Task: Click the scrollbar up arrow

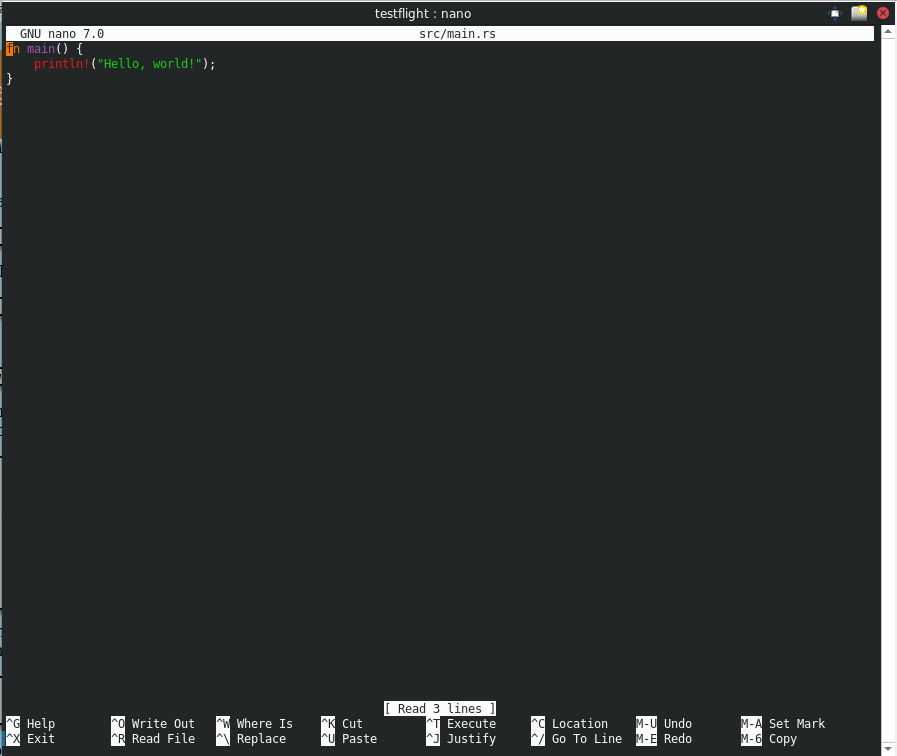Action: click(x=888, y=32)
